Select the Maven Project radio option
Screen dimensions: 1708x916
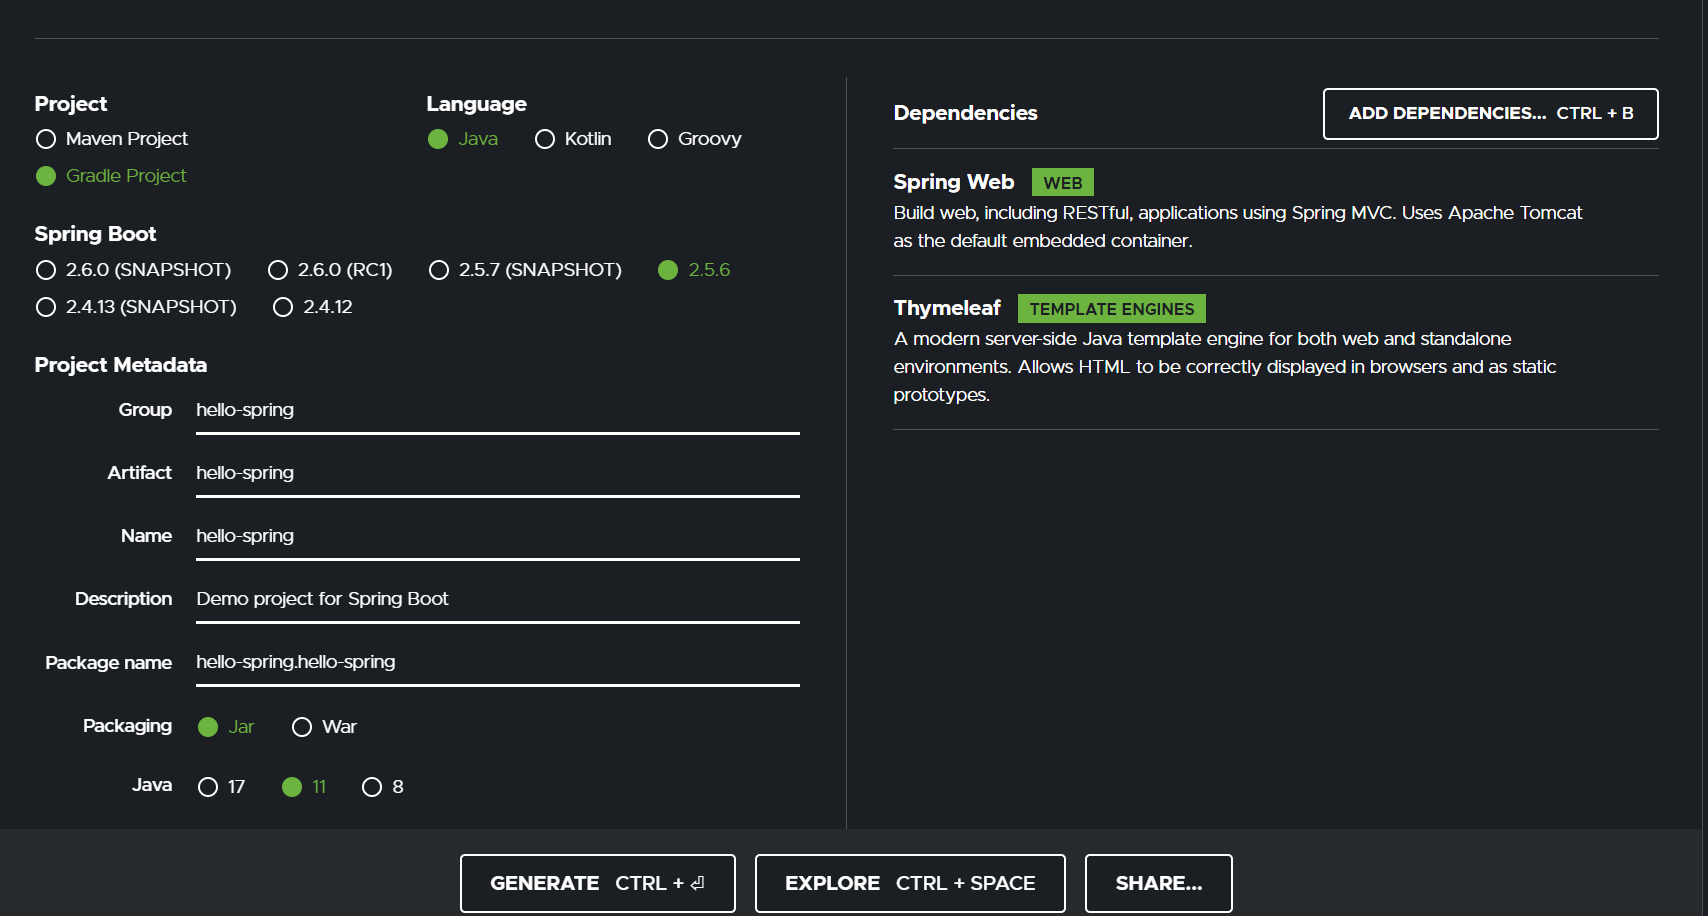click(x=111, y=139)
